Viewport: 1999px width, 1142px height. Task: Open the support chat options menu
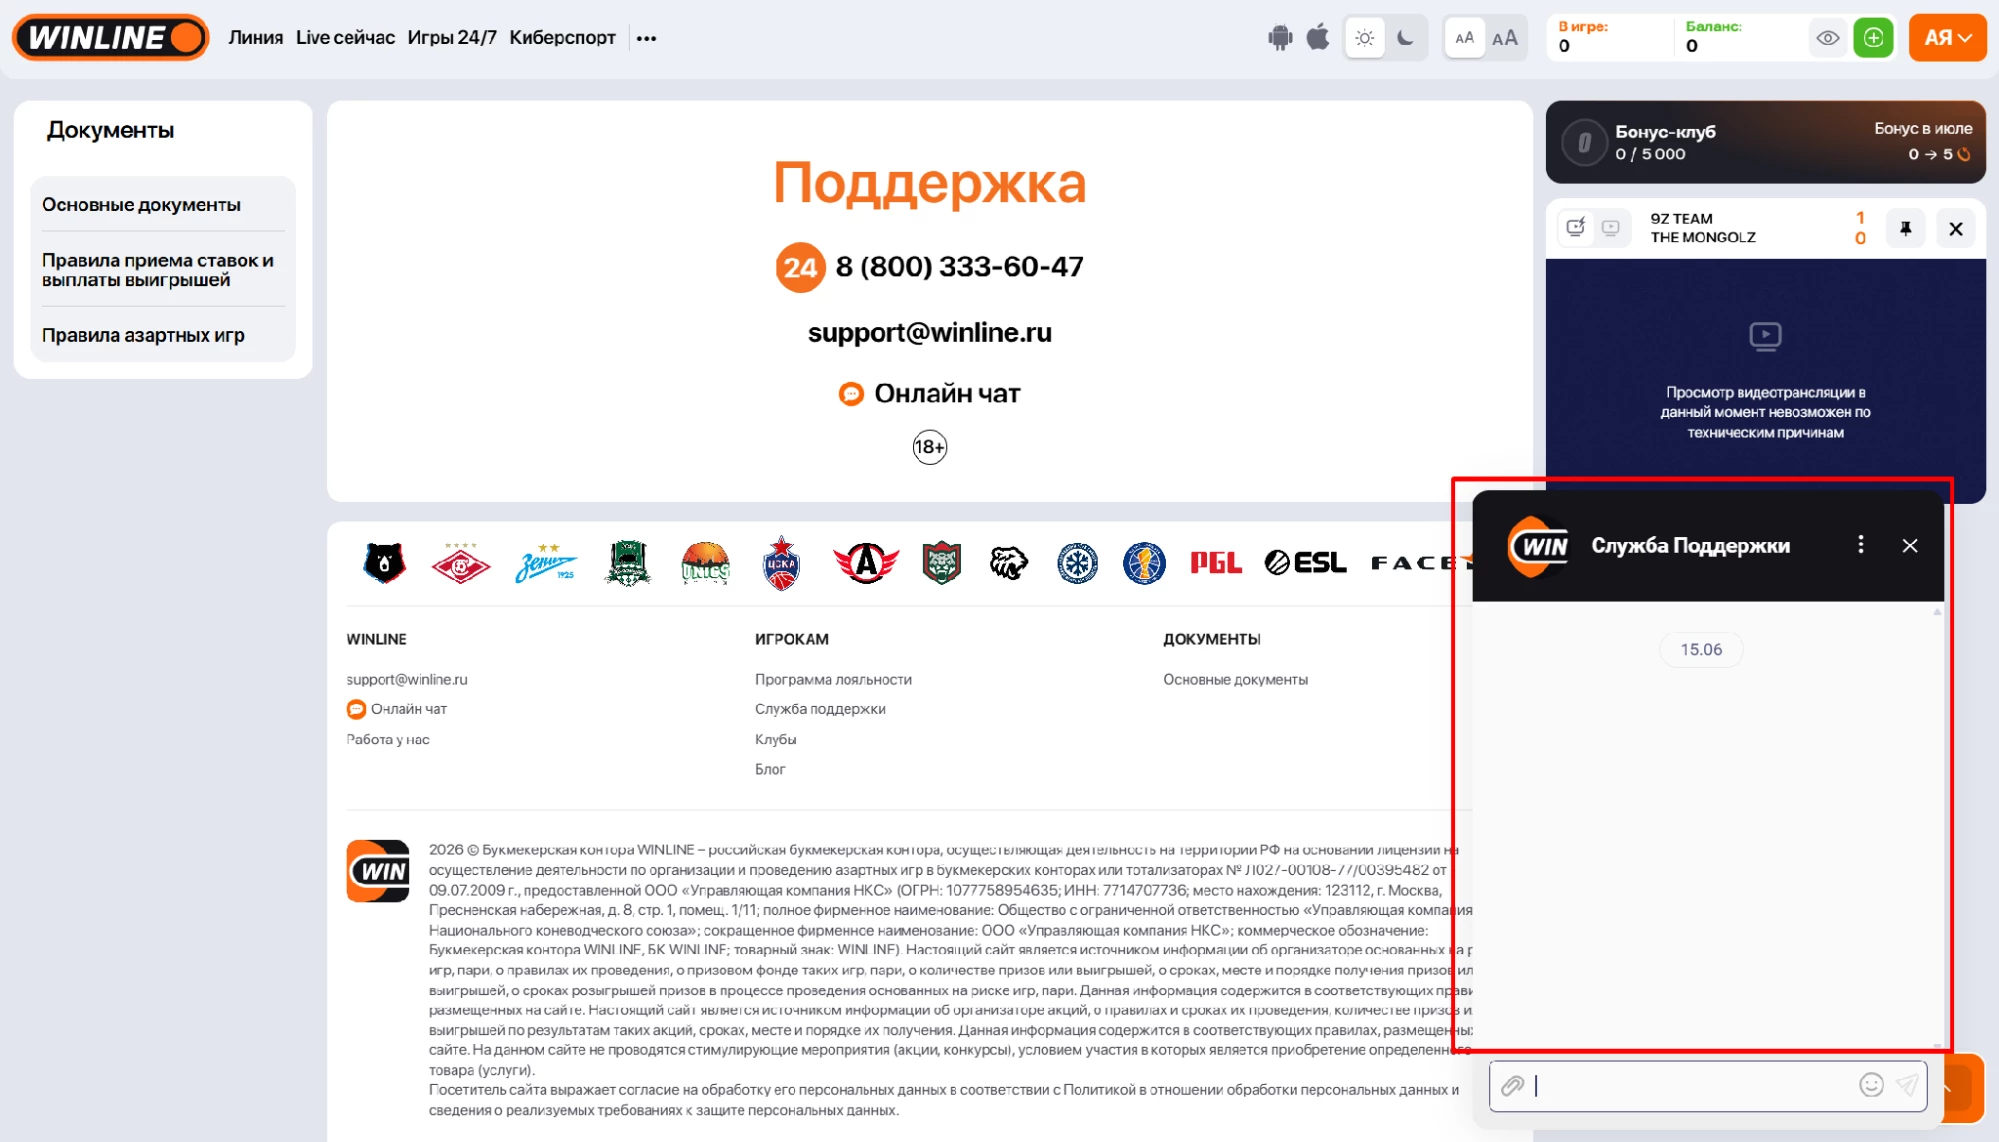[x=1860, y=545]
